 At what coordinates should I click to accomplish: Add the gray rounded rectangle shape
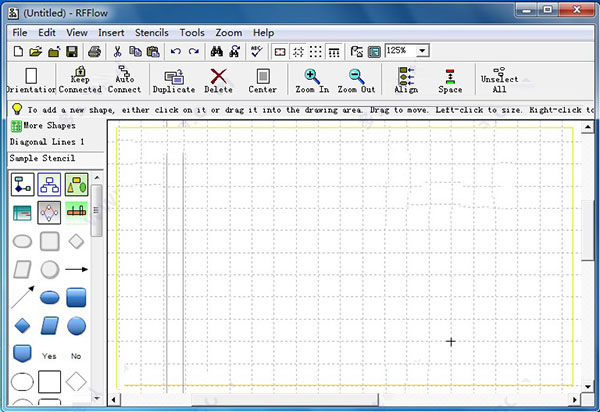50,242
